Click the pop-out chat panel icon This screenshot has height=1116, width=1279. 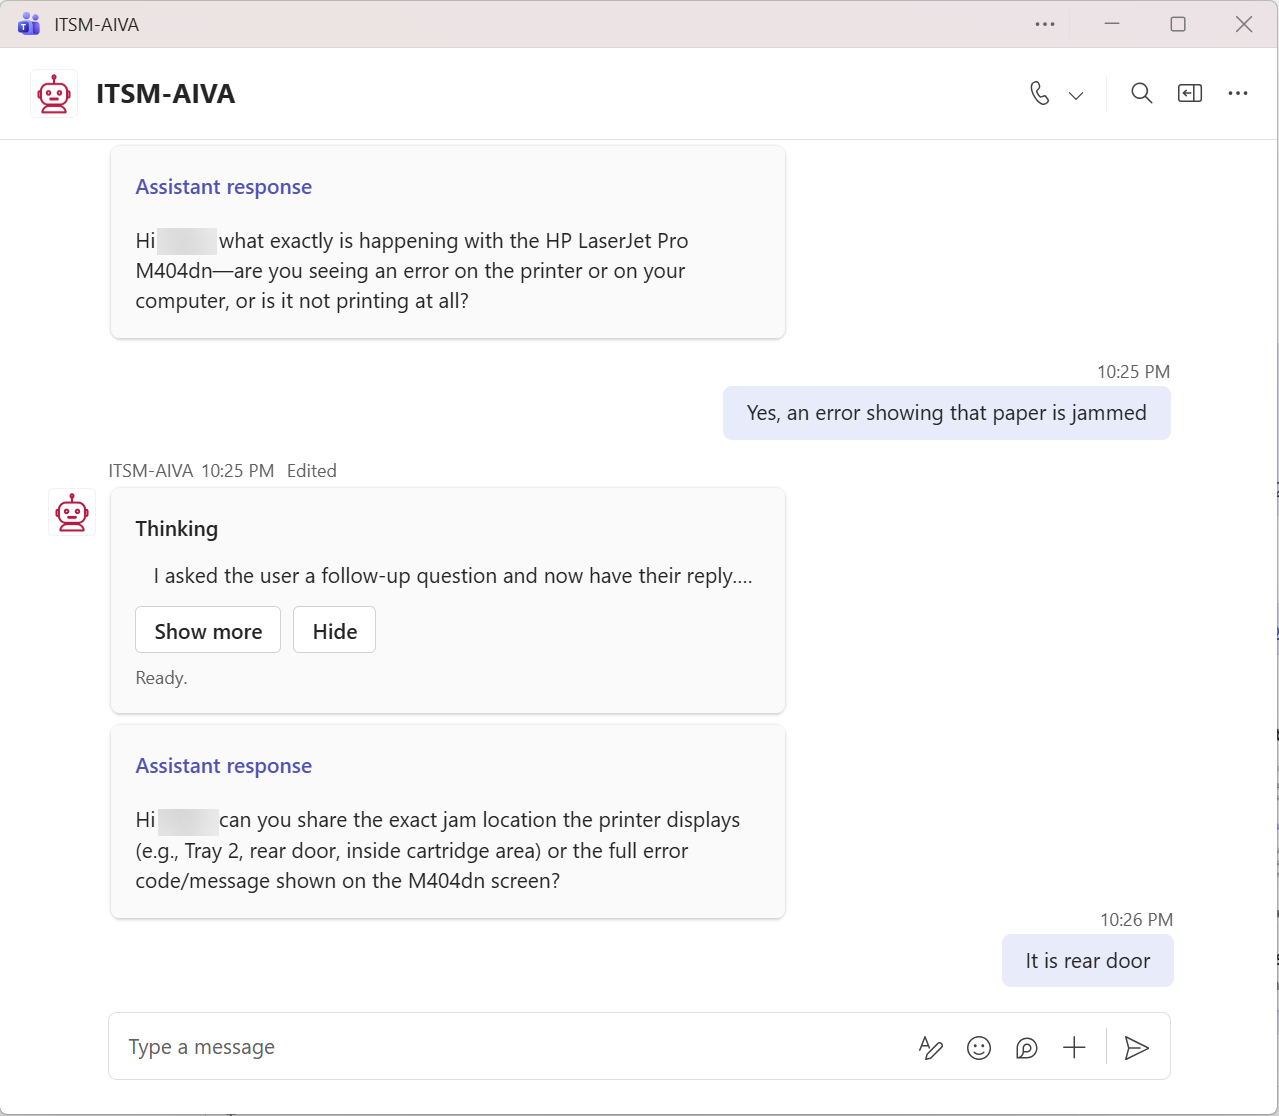coord(1190,94)
